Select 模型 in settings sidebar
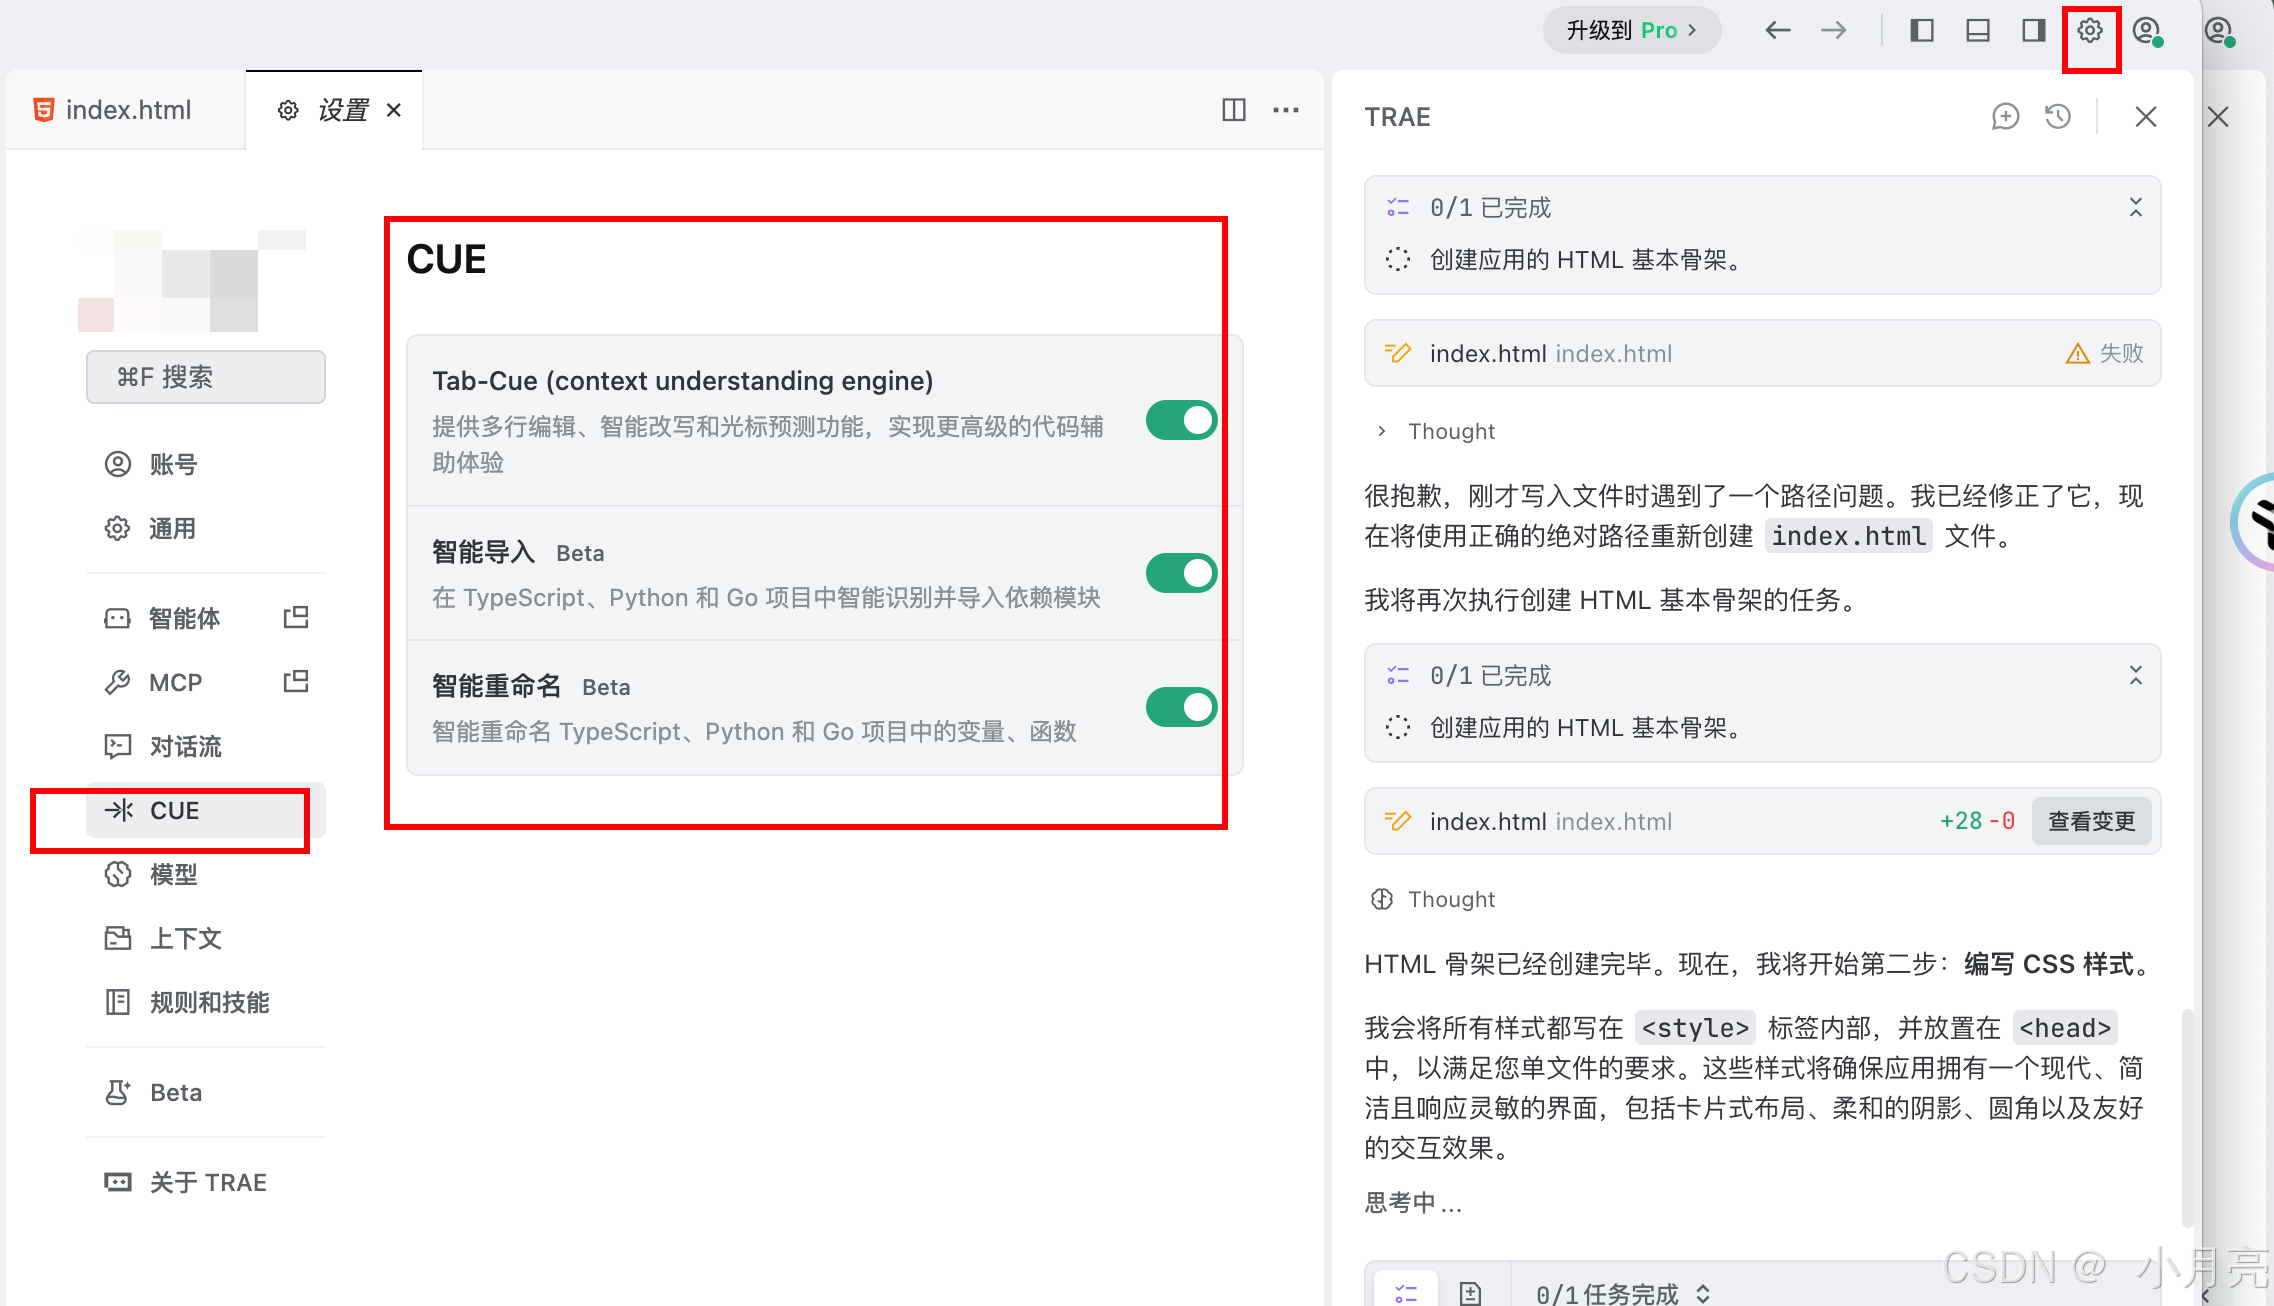The image size is (2274, 1306). point(174,875)
